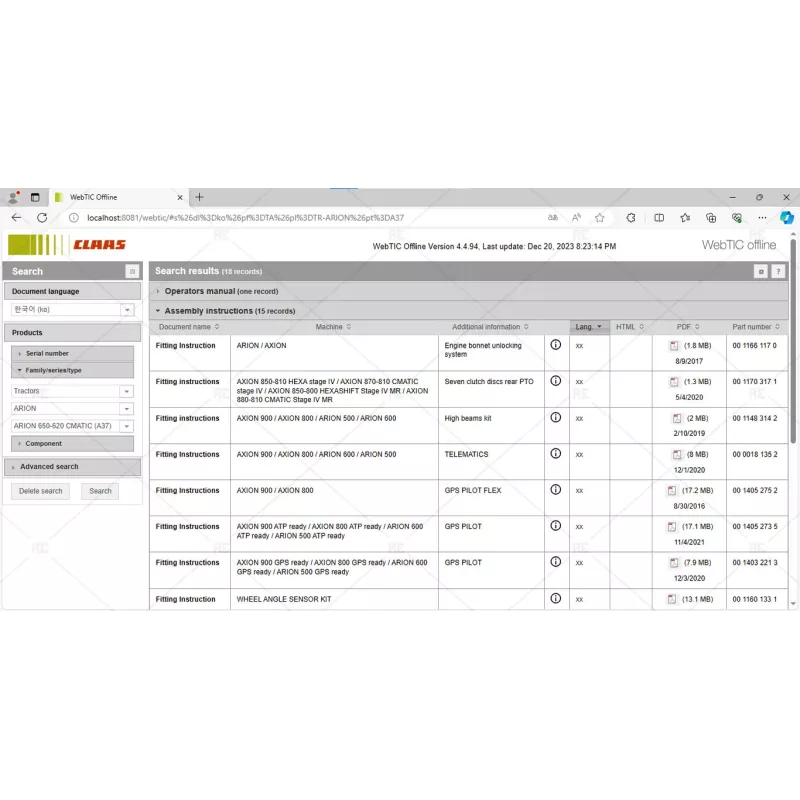Click the help icon in Search results header

[778, 271]
